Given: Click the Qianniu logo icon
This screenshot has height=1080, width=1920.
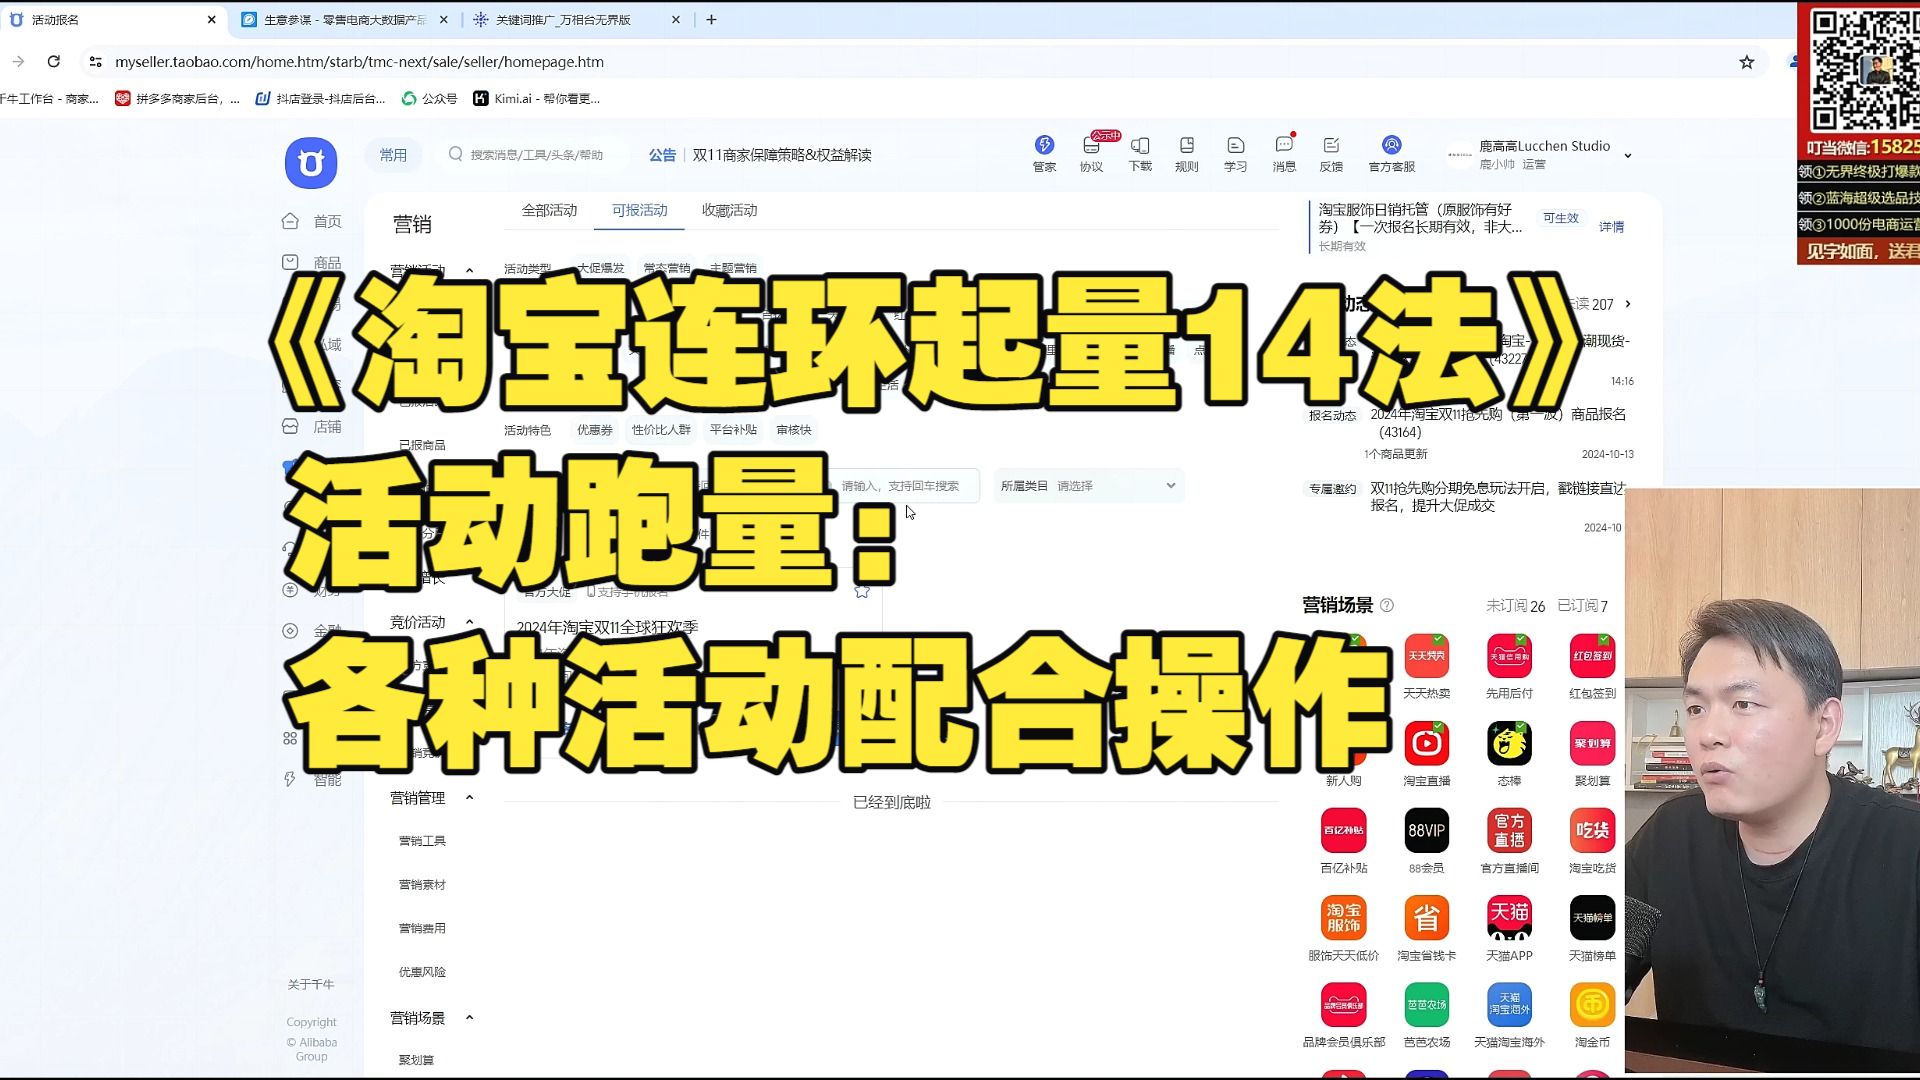Looking at the screenshot, I should click(311, 163).
